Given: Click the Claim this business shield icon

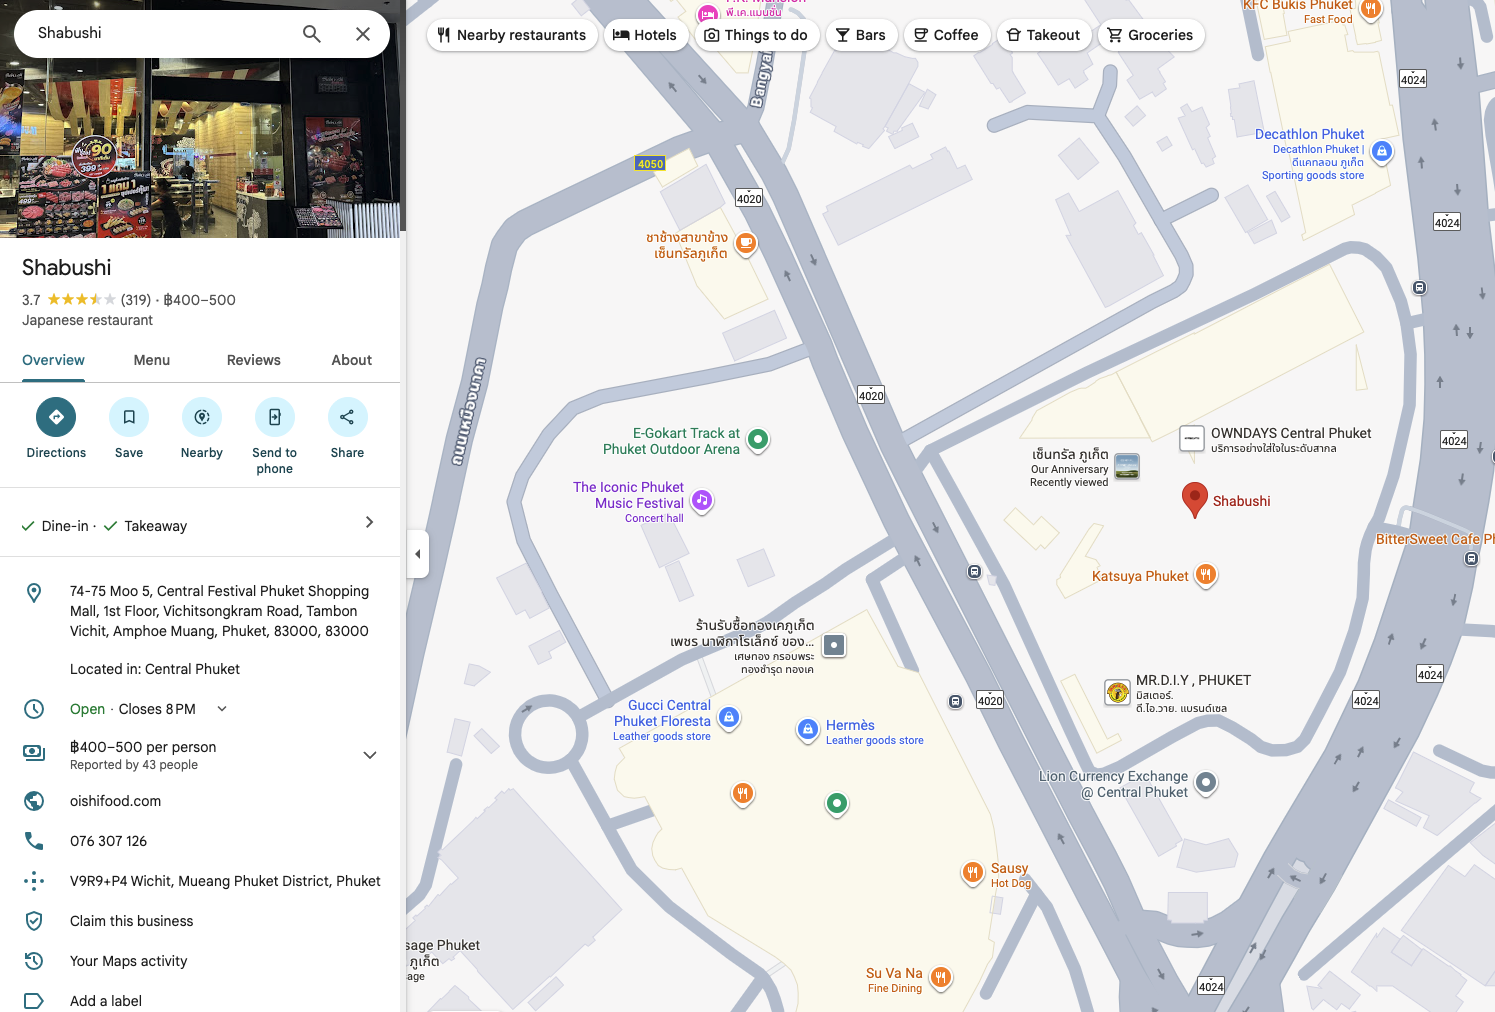Looking at the screenshot, I should pyautogui.click(x=34, y=921).
